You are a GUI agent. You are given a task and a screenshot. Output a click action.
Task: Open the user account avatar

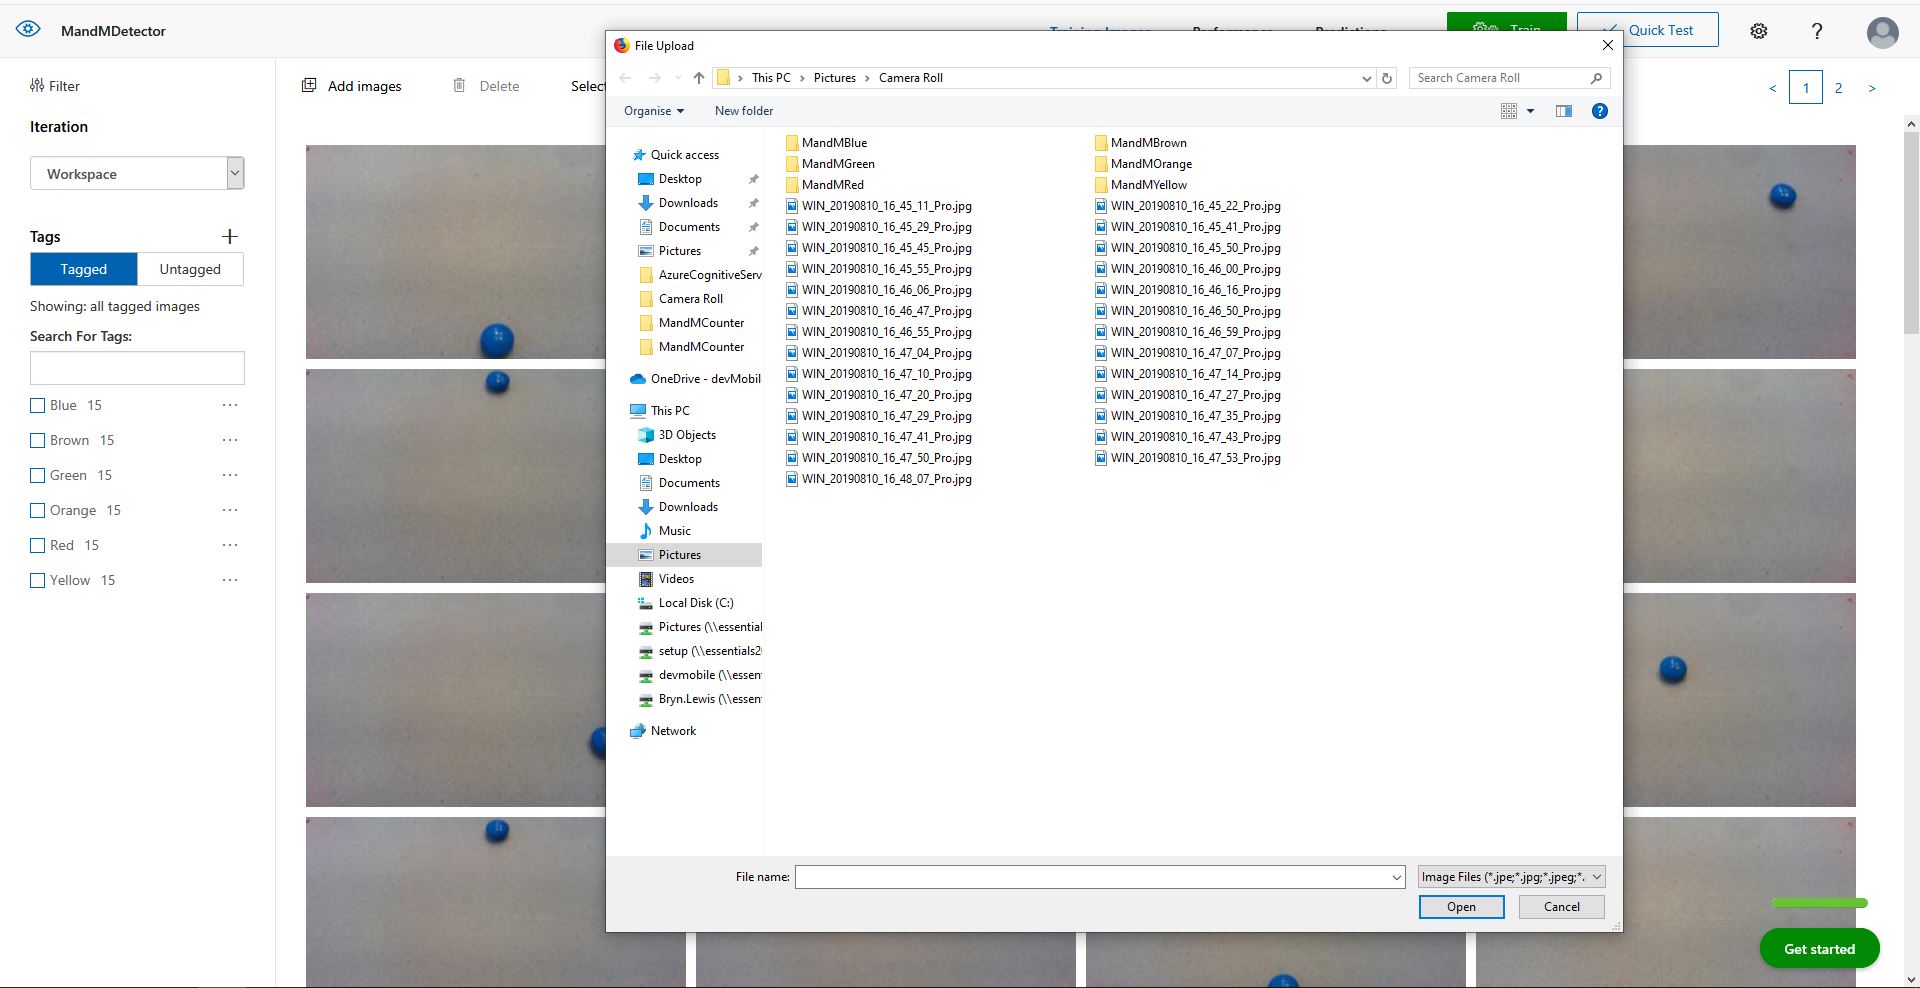point(1882,32)
